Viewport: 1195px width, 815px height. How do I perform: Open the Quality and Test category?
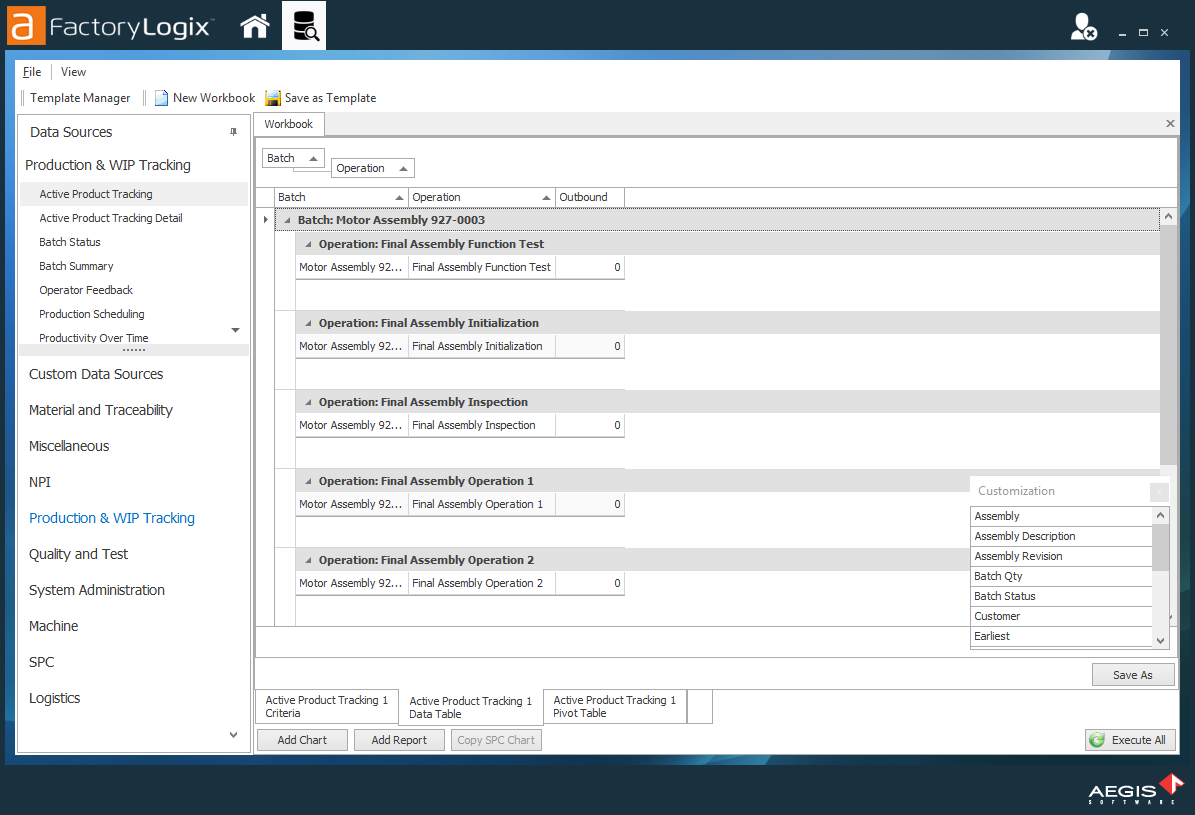[x=79, y=554]
